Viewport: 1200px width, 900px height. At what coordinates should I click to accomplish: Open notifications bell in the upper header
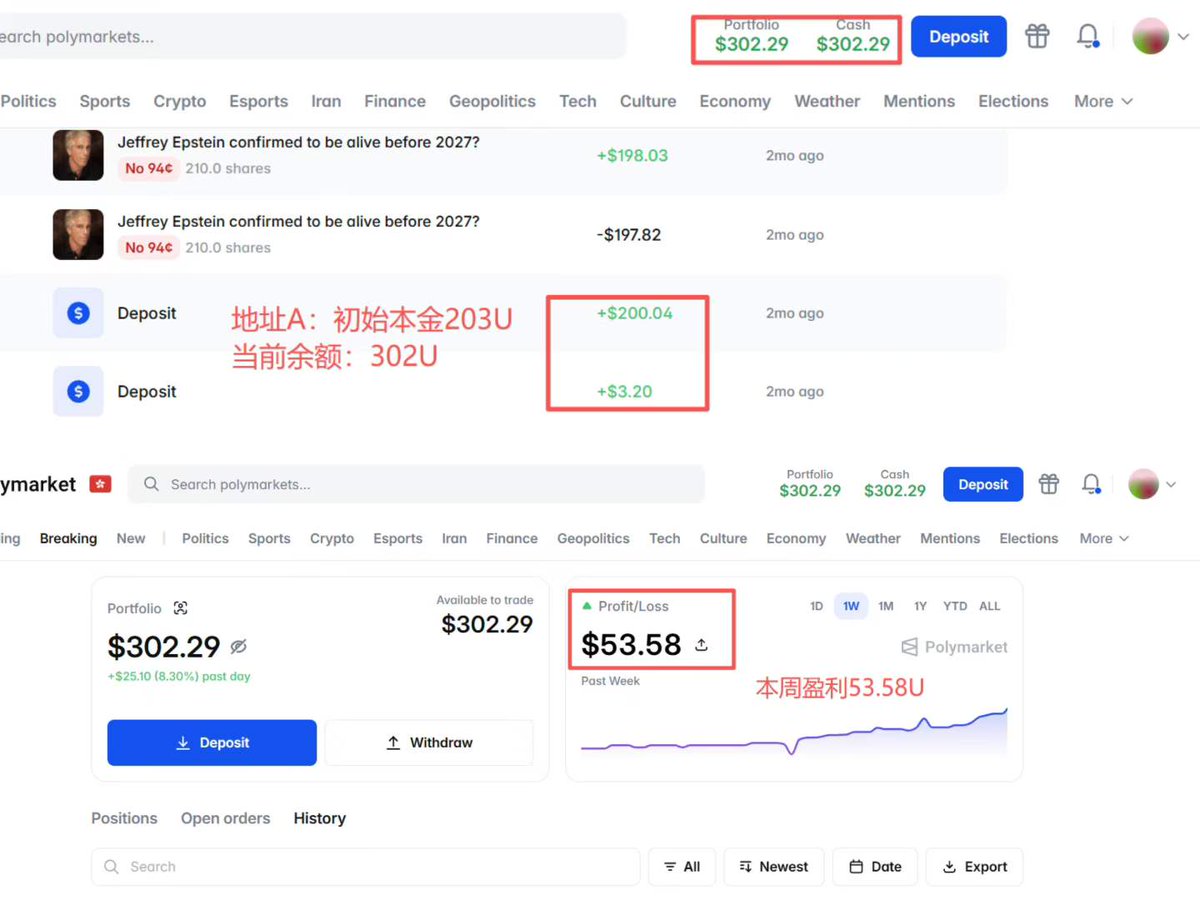click(1088, 37)
